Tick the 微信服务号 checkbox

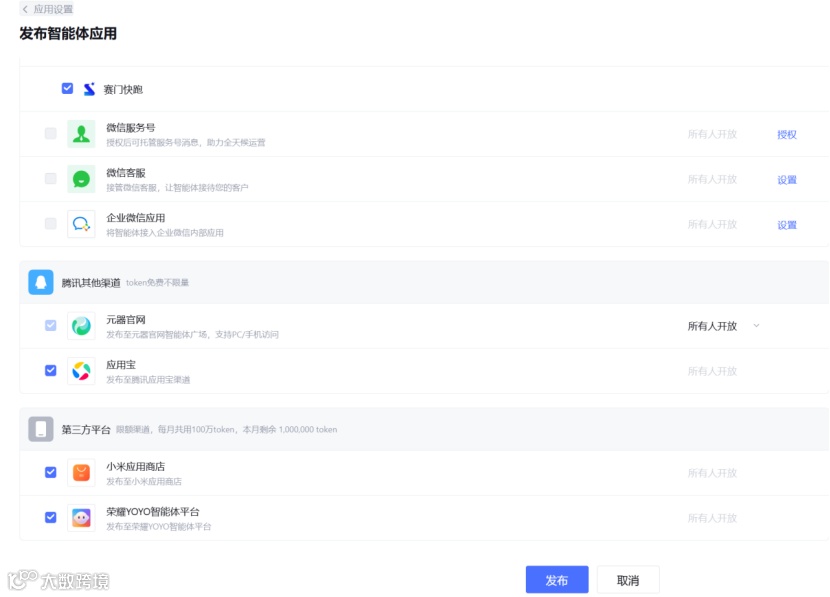tap(51, 133)
